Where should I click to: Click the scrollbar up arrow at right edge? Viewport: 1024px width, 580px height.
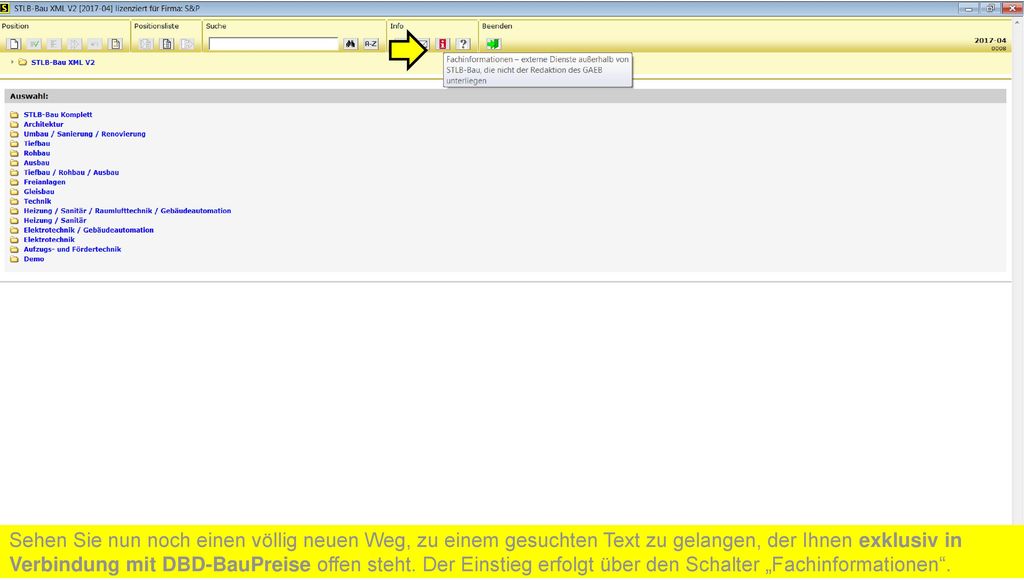coord(1017,23)
